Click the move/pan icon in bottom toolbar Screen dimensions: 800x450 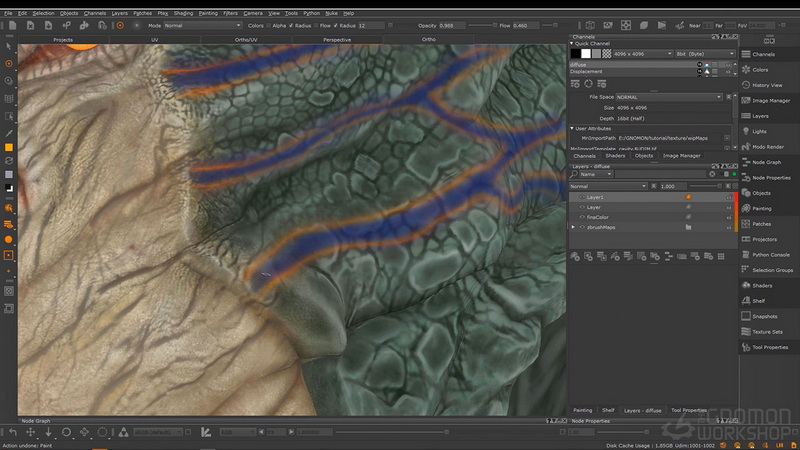(x=30, y=432)
